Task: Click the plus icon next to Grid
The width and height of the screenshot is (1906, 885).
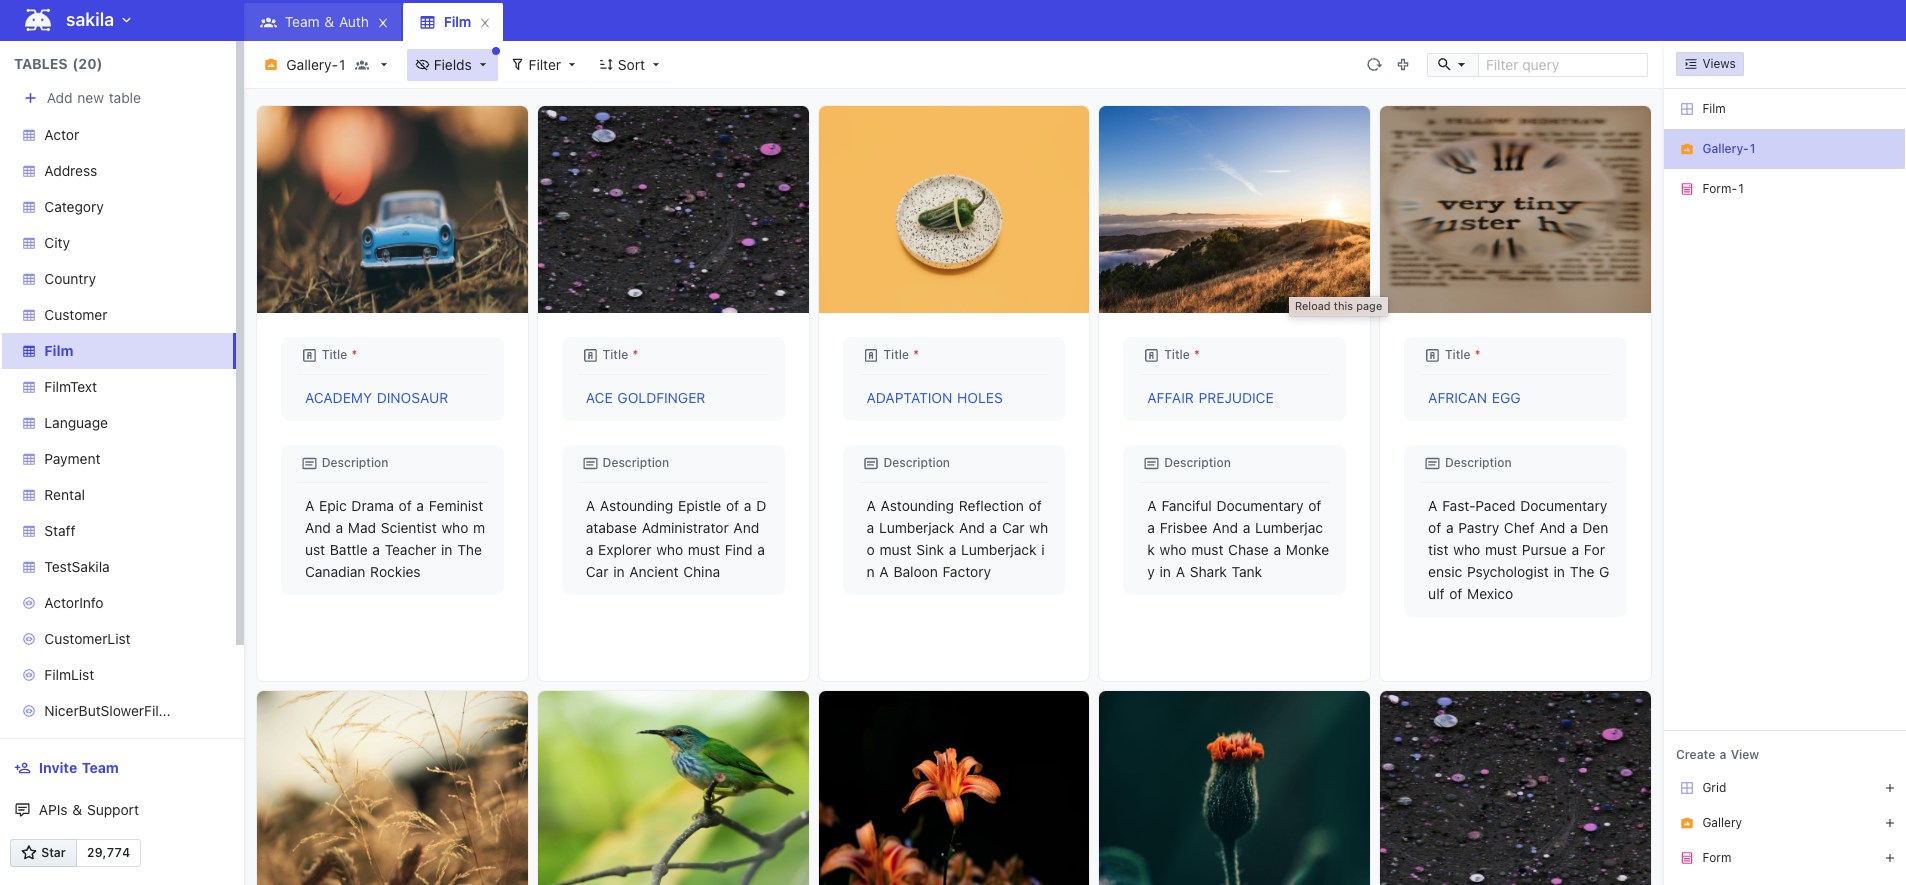Action: [1889, 788]
